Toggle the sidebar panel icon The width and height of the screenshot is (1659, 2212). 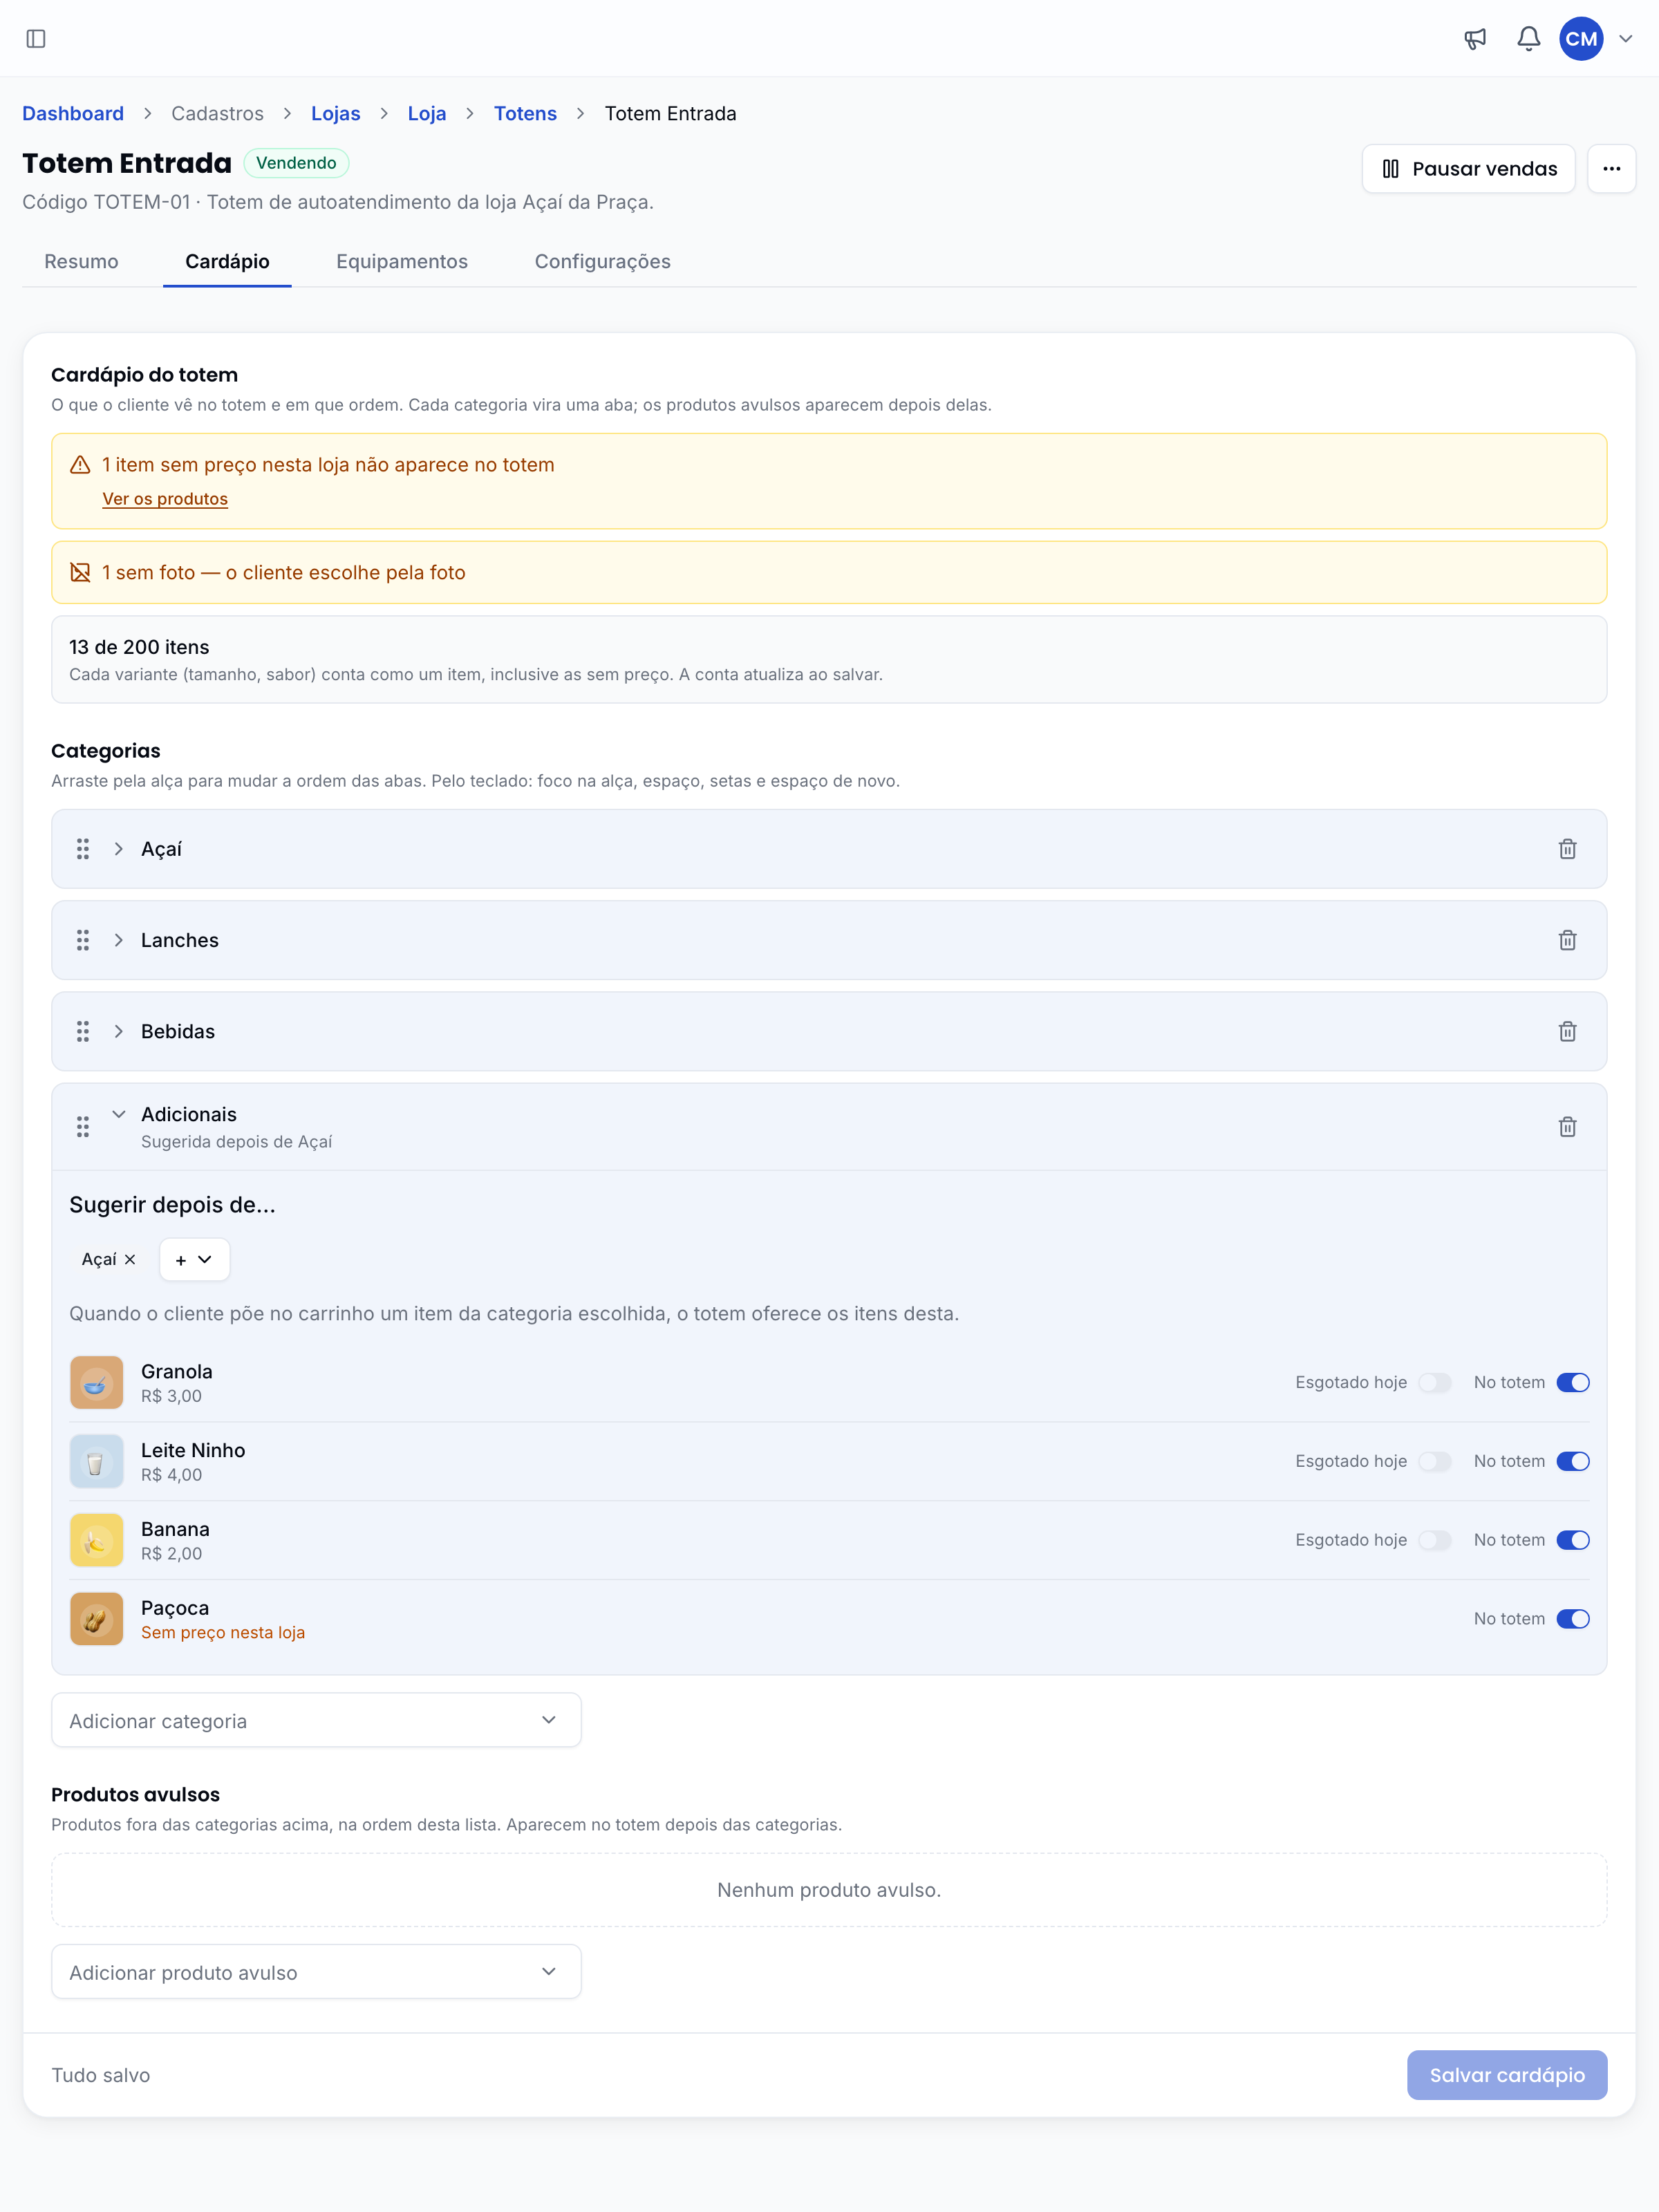36,39
